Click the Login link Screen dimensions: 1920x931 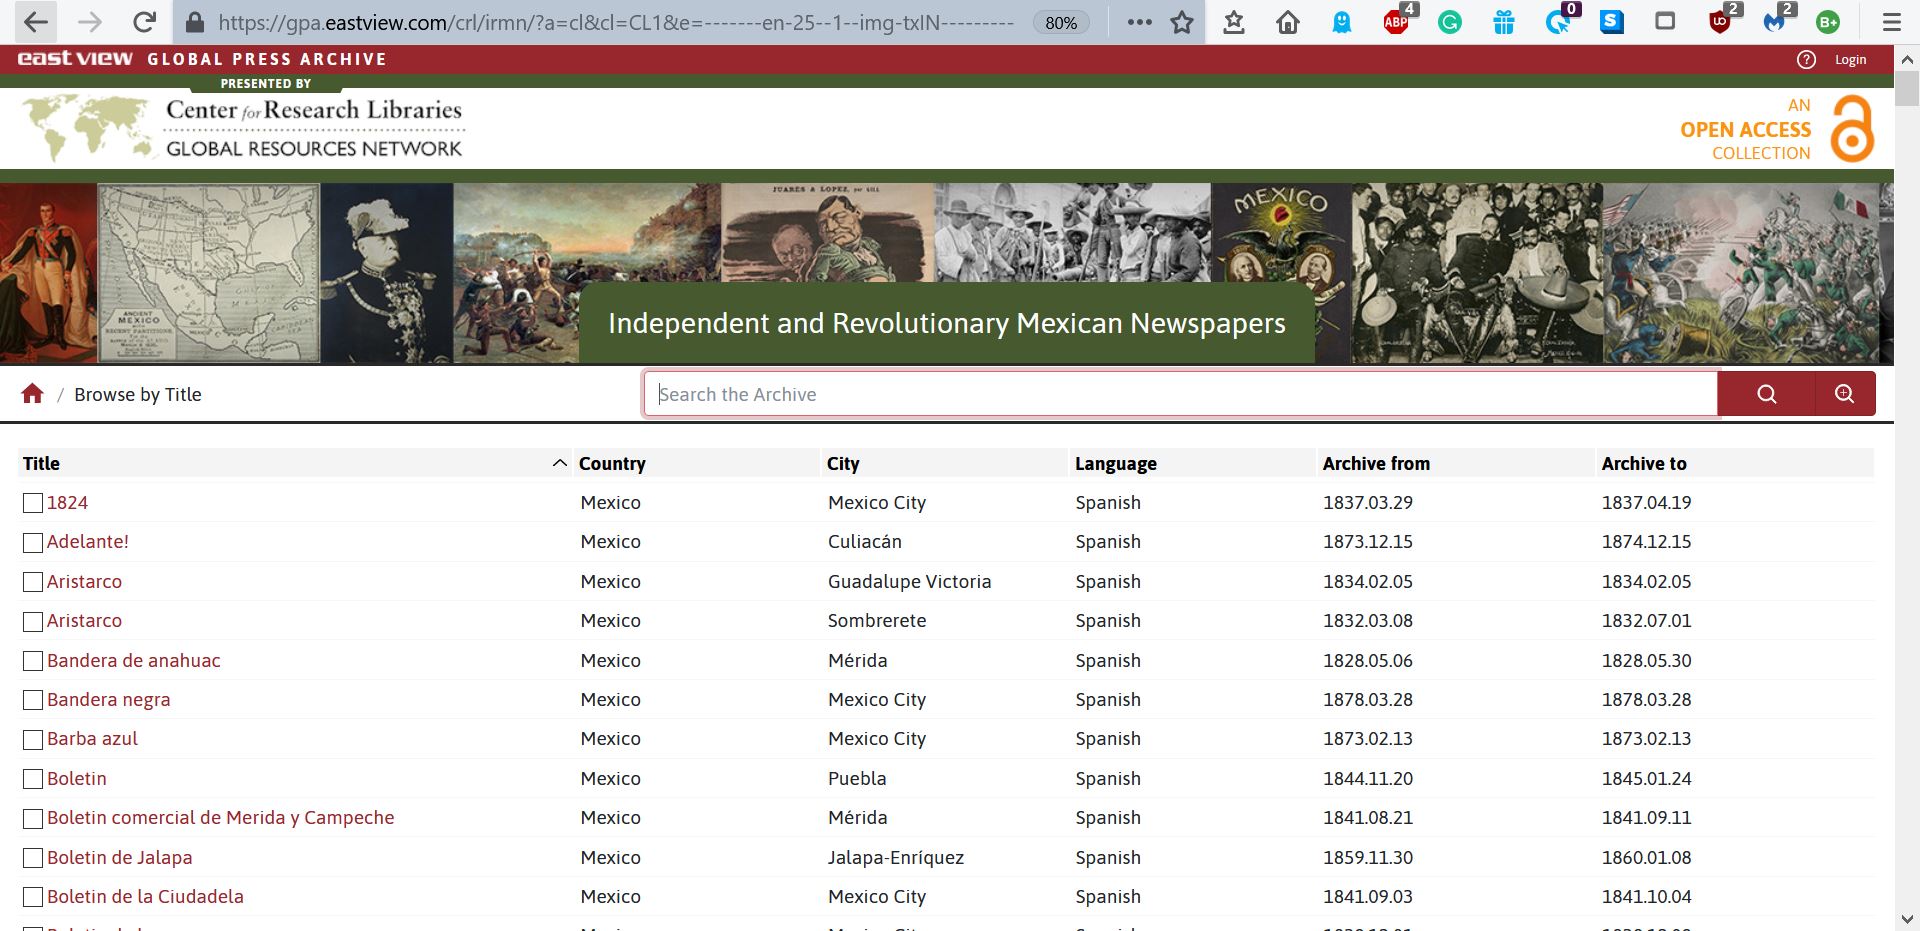click(x=1850, y=60)
